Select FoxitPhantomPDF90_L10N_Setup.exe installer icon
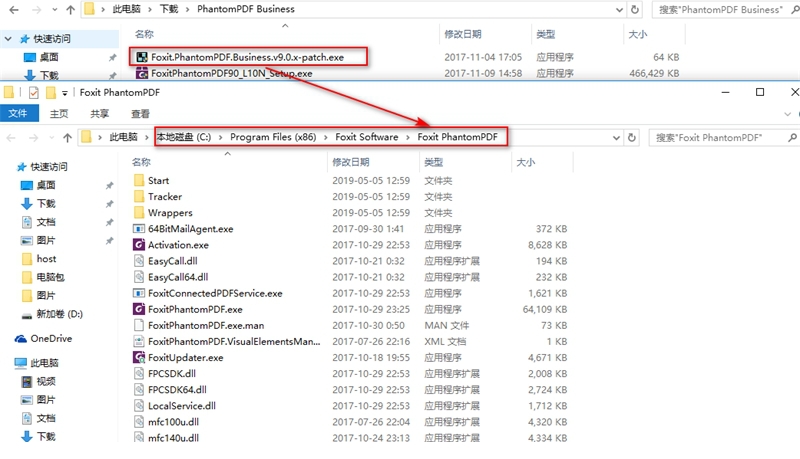The height and width of the screenshot is (459, 800). [x=142, y=73]
